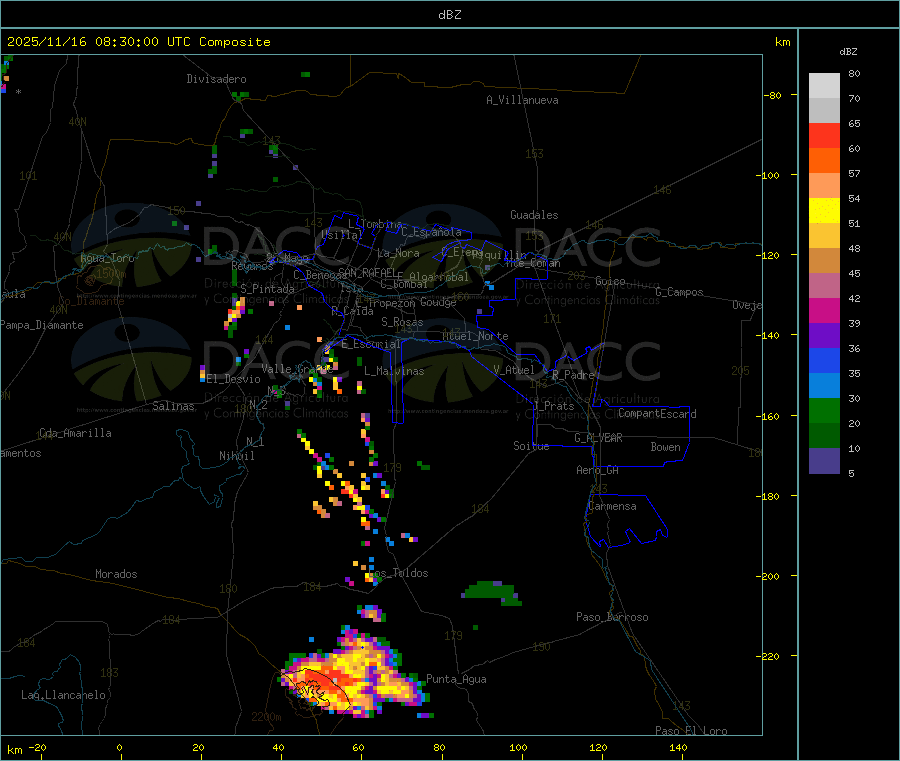The width and height of the screenshot is (900, 761).
Task: Click the 'V_Atuel' place label
Action: tap(514, 370)
